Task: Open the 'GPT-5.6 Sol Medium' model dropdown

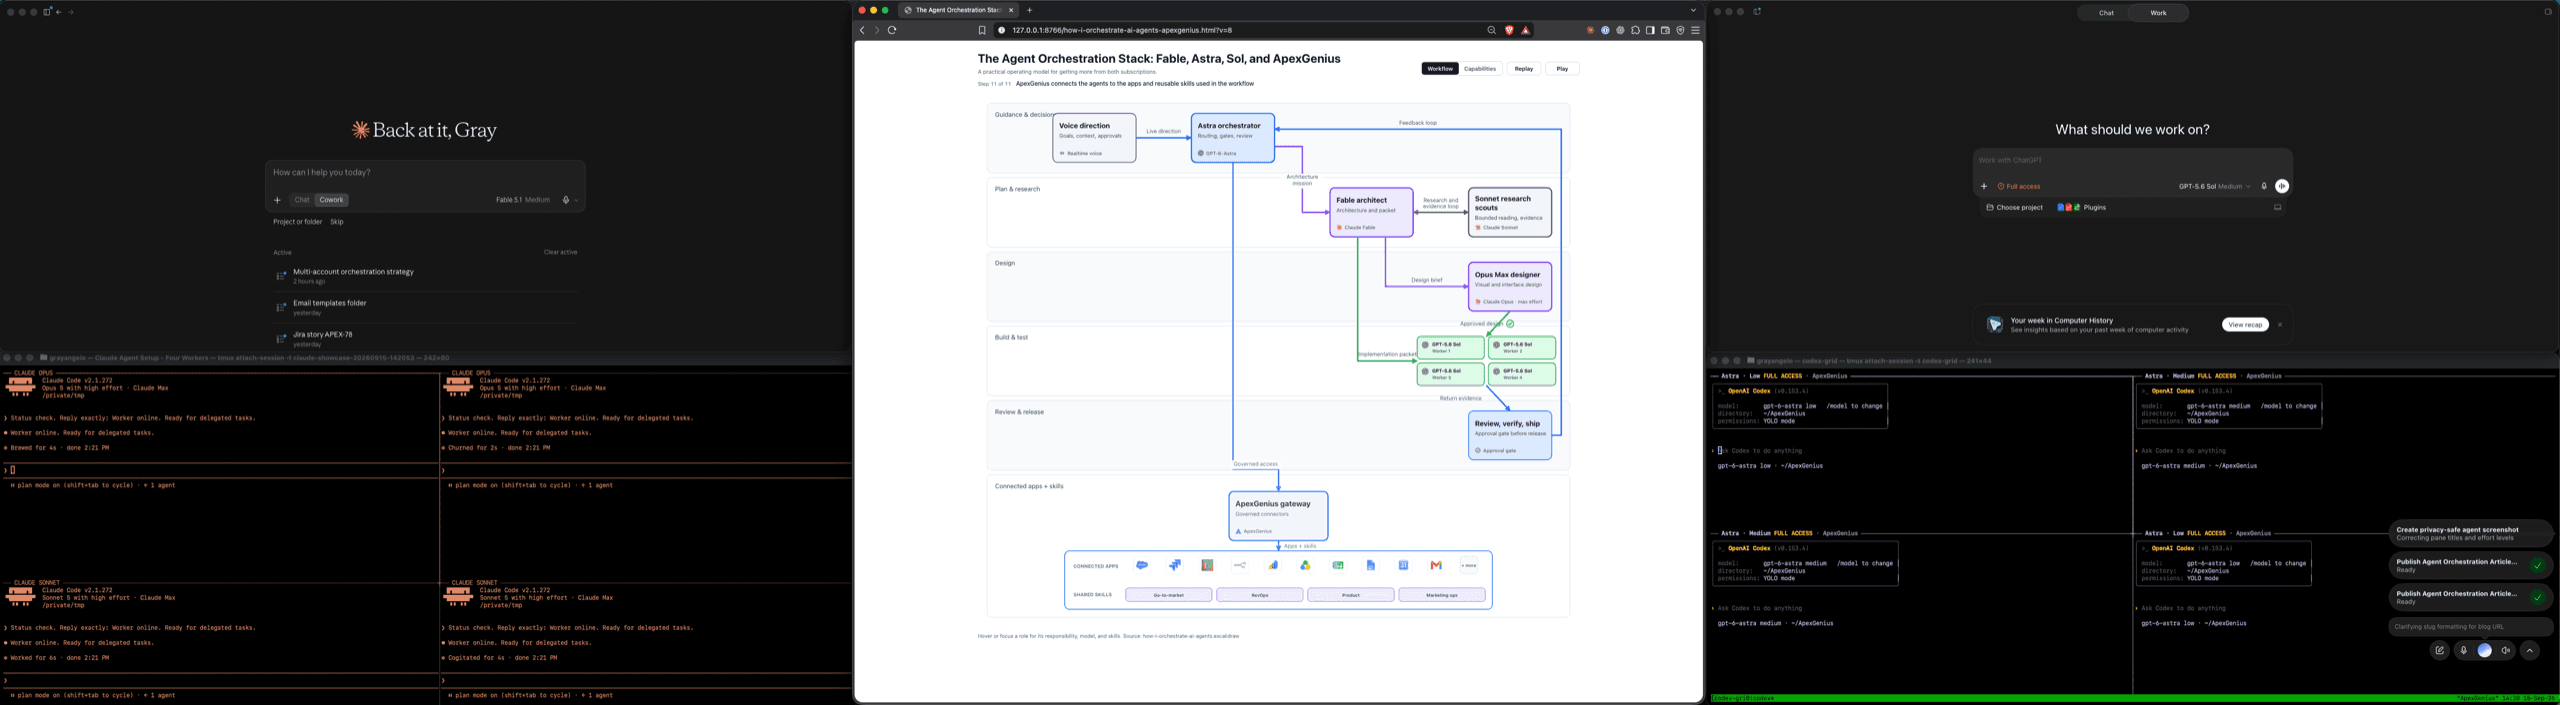Action: click(x=2214, y=186)
